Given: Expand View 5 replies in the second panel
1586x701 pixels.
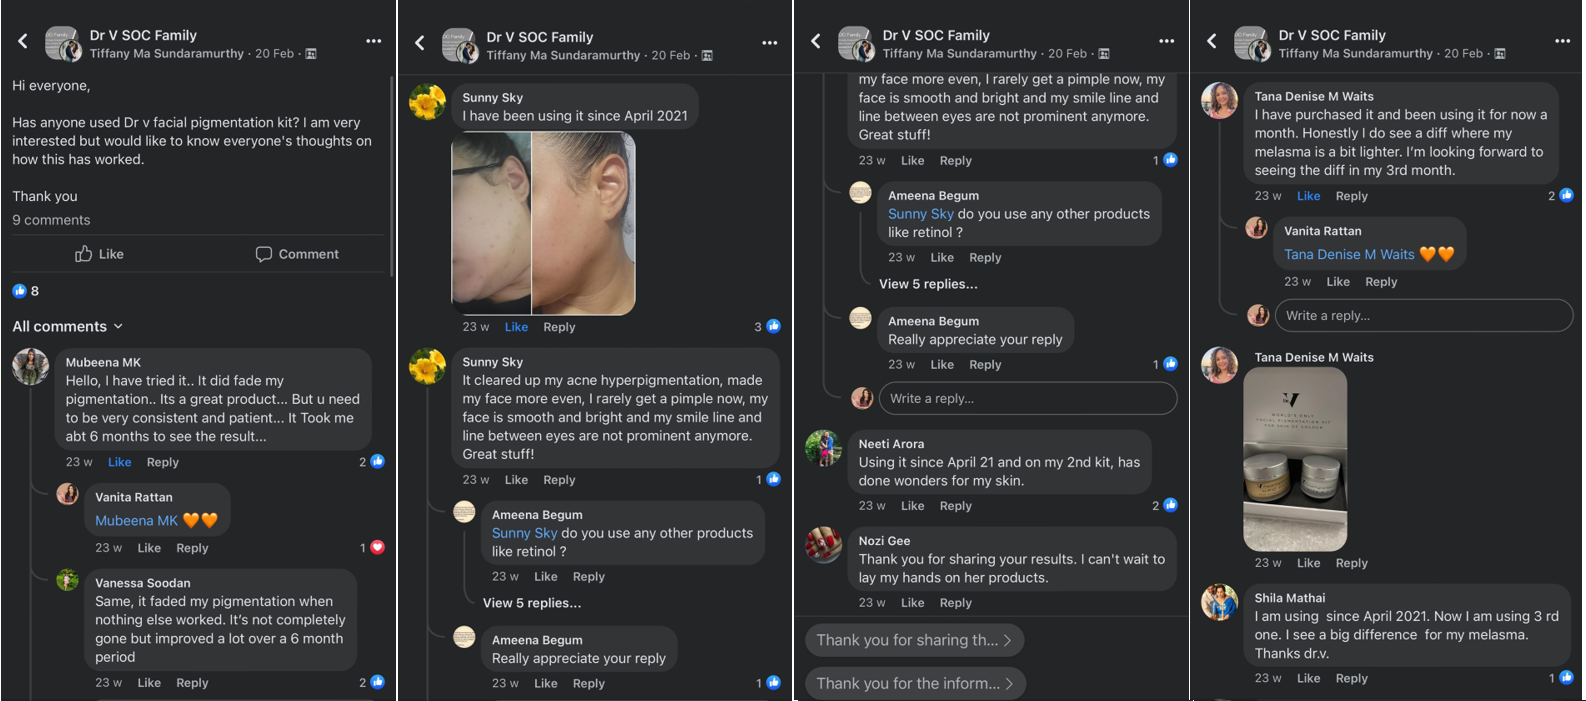Looking at the screenshot, I should (532, 603).
